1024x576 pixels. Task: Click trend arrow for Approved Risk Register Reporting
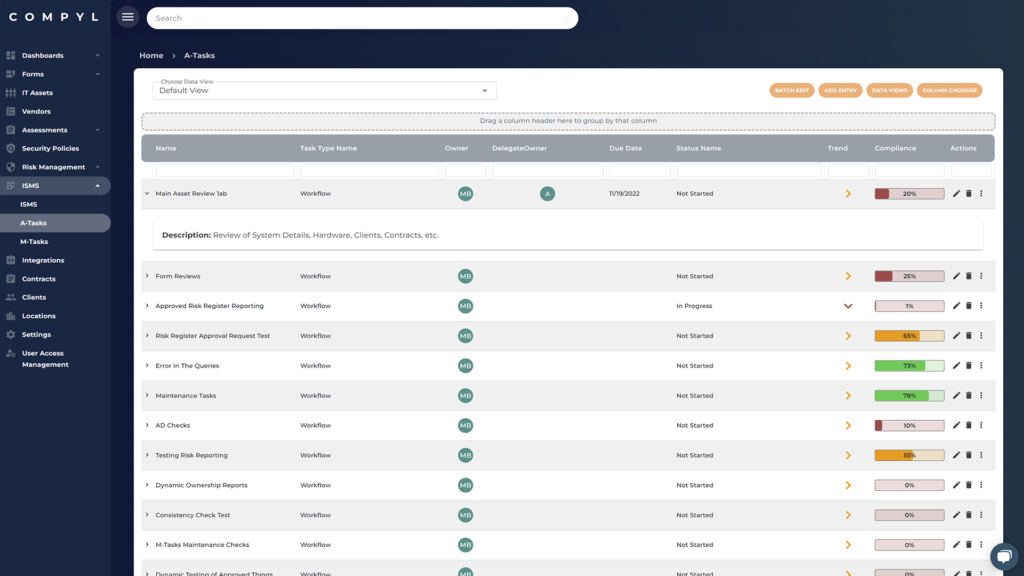[x=848, y=306]
